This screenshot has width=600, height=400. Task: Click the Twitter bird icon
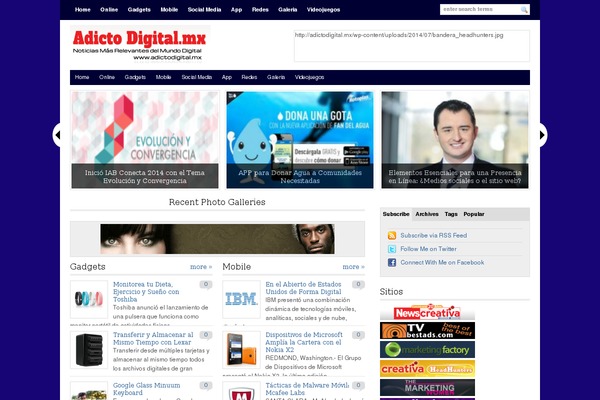point(392,249)
